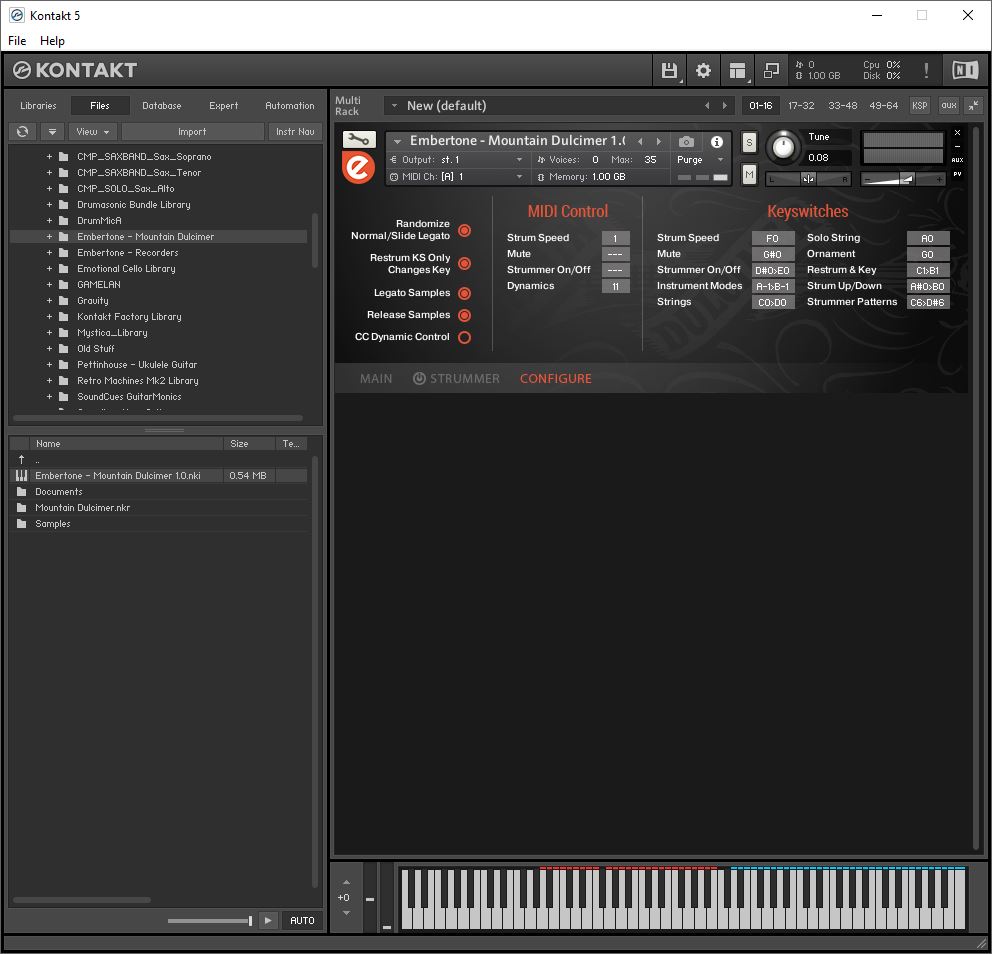This screenshot has width=992, height=954.
Task: Click the Strum Speed F0 keyswitch field
Action: (772, 238)
